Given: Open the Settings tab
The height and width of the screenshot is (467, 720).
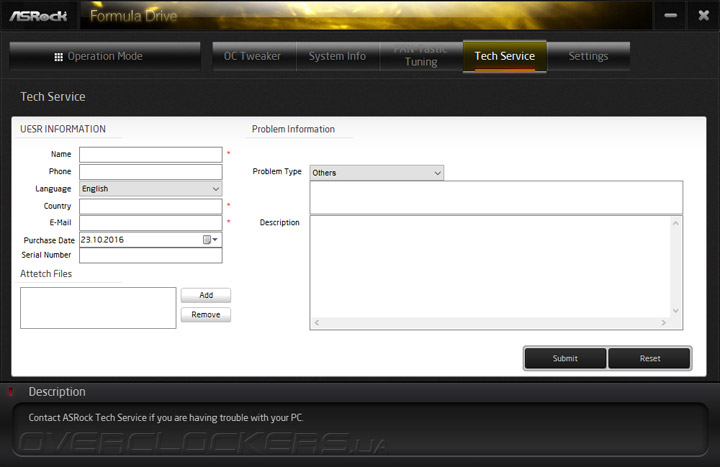Looking at the screenshot, I should tap(588, 56).
